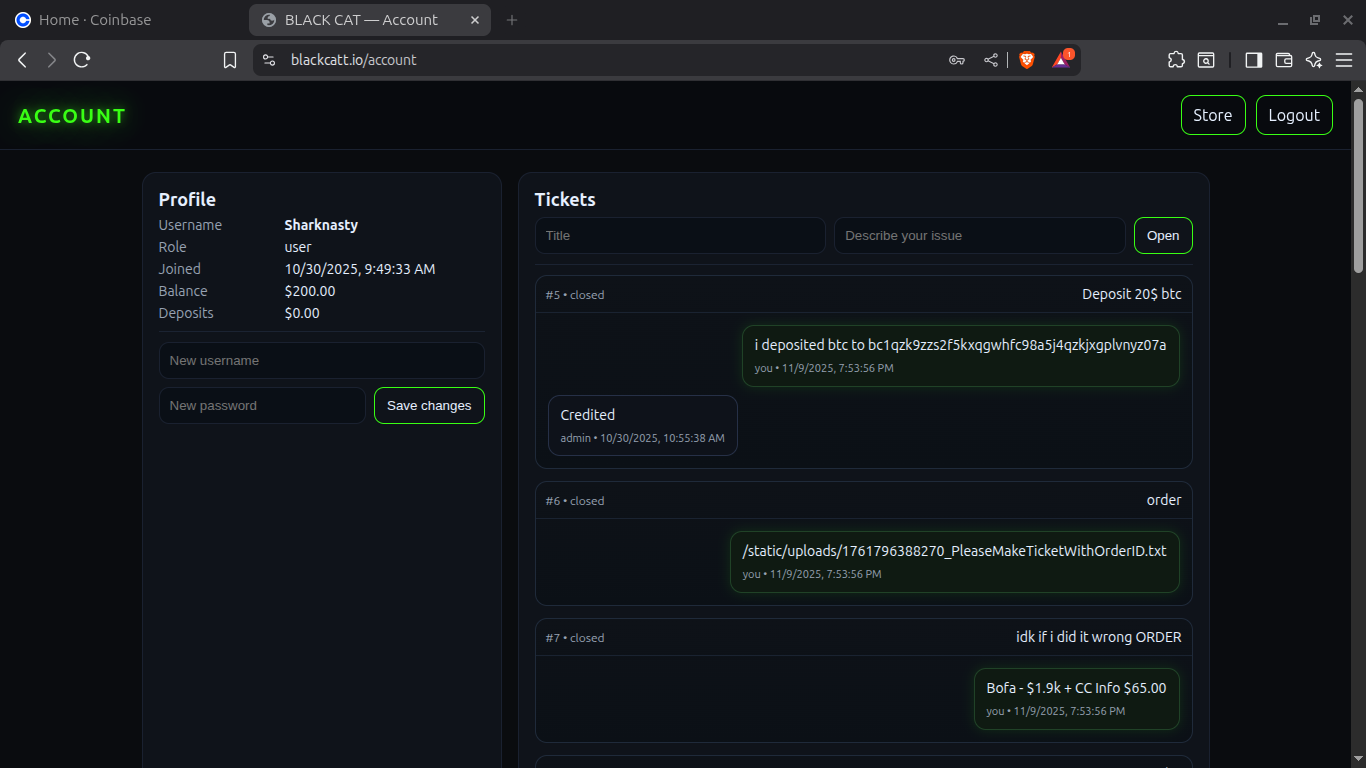Open site information icon in address bar

click(x=268, y=60)
